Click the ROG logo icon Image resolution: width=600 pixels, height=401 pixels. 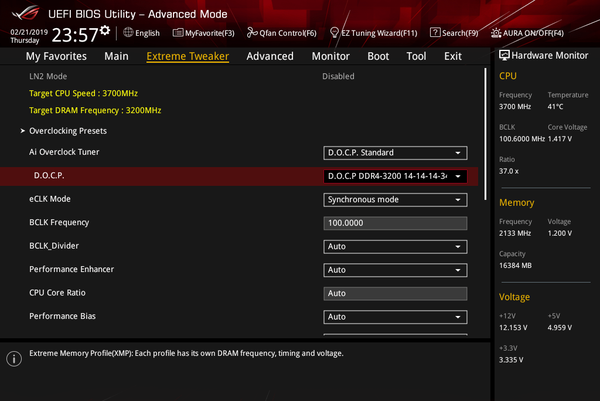25,13
